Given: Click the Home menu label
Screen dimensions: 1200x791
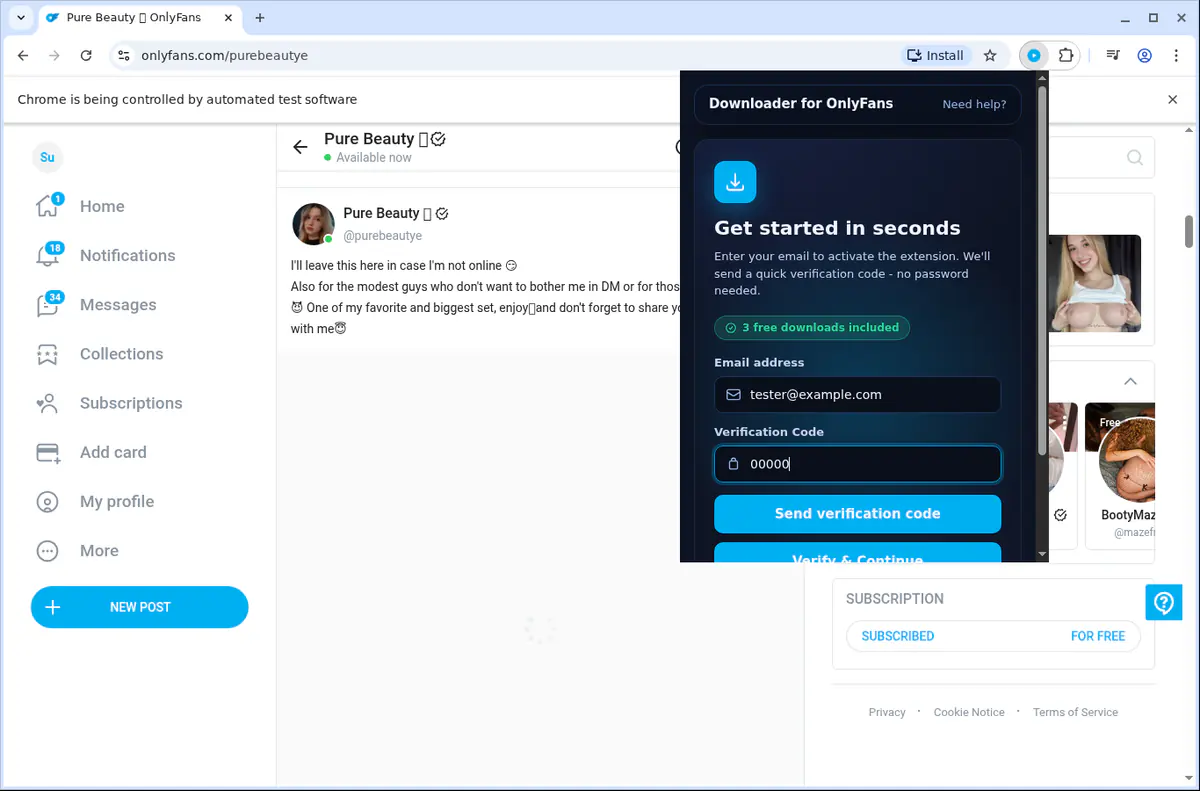Looking at the screenshot, I should (102, 206).
